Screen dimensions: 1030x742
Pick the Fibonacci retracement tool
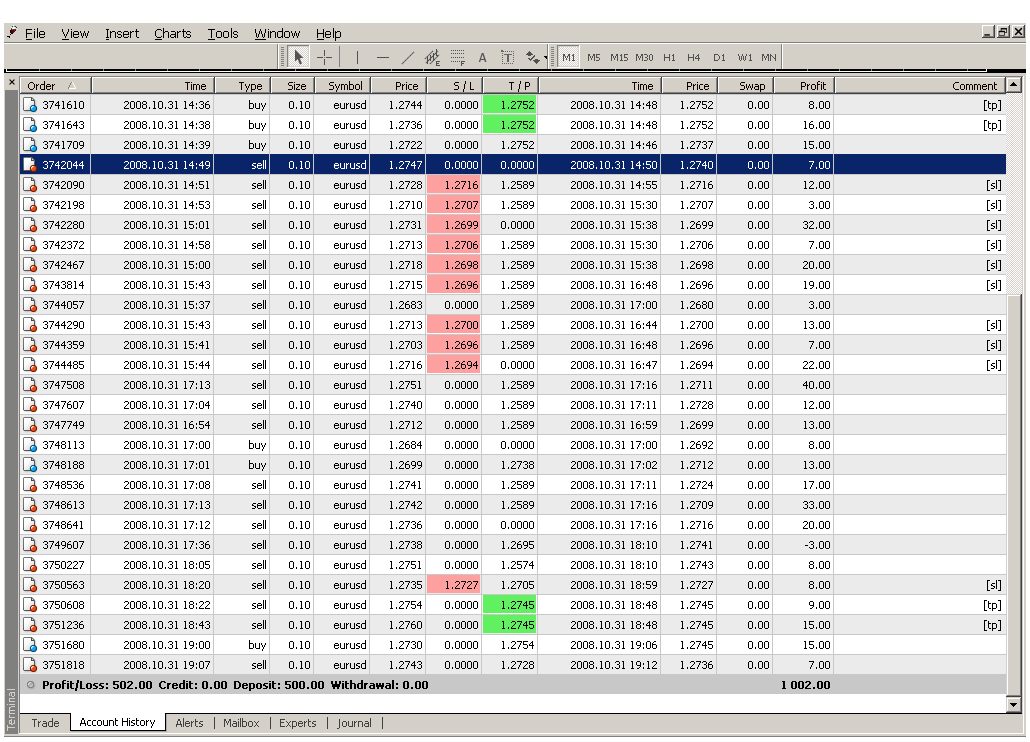coord(458,58)
